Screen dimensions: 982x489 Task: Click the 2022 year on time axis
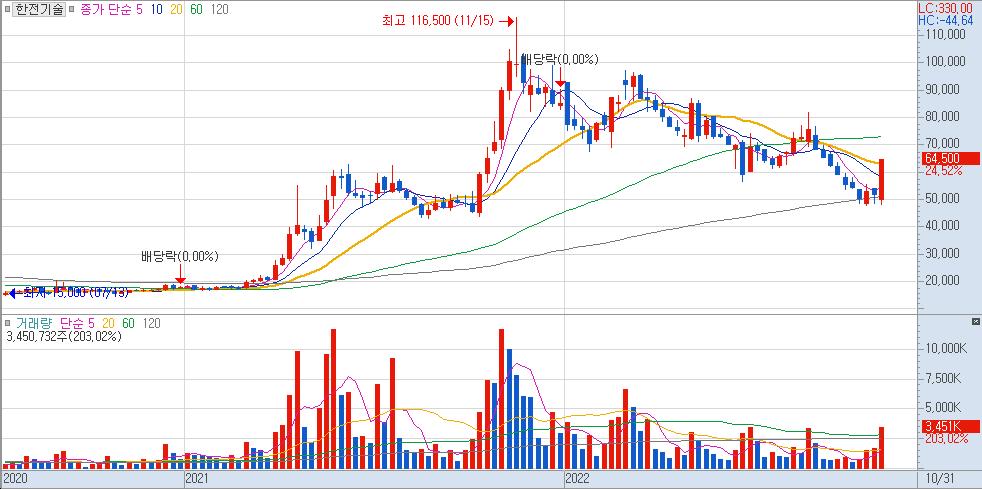577,479
